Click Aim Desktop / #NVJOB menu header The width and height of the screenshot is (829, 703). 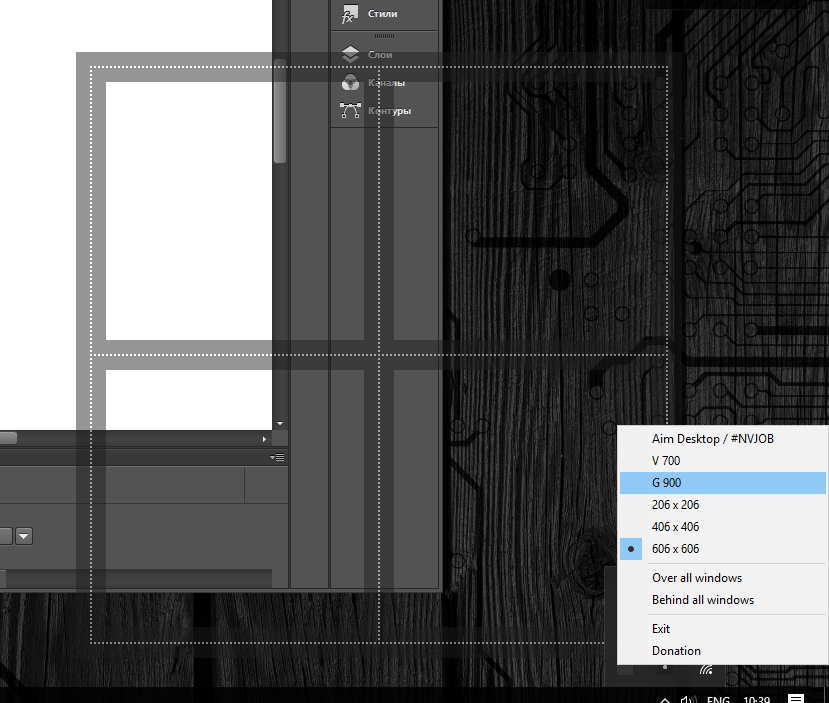click(x=722, y=439)
